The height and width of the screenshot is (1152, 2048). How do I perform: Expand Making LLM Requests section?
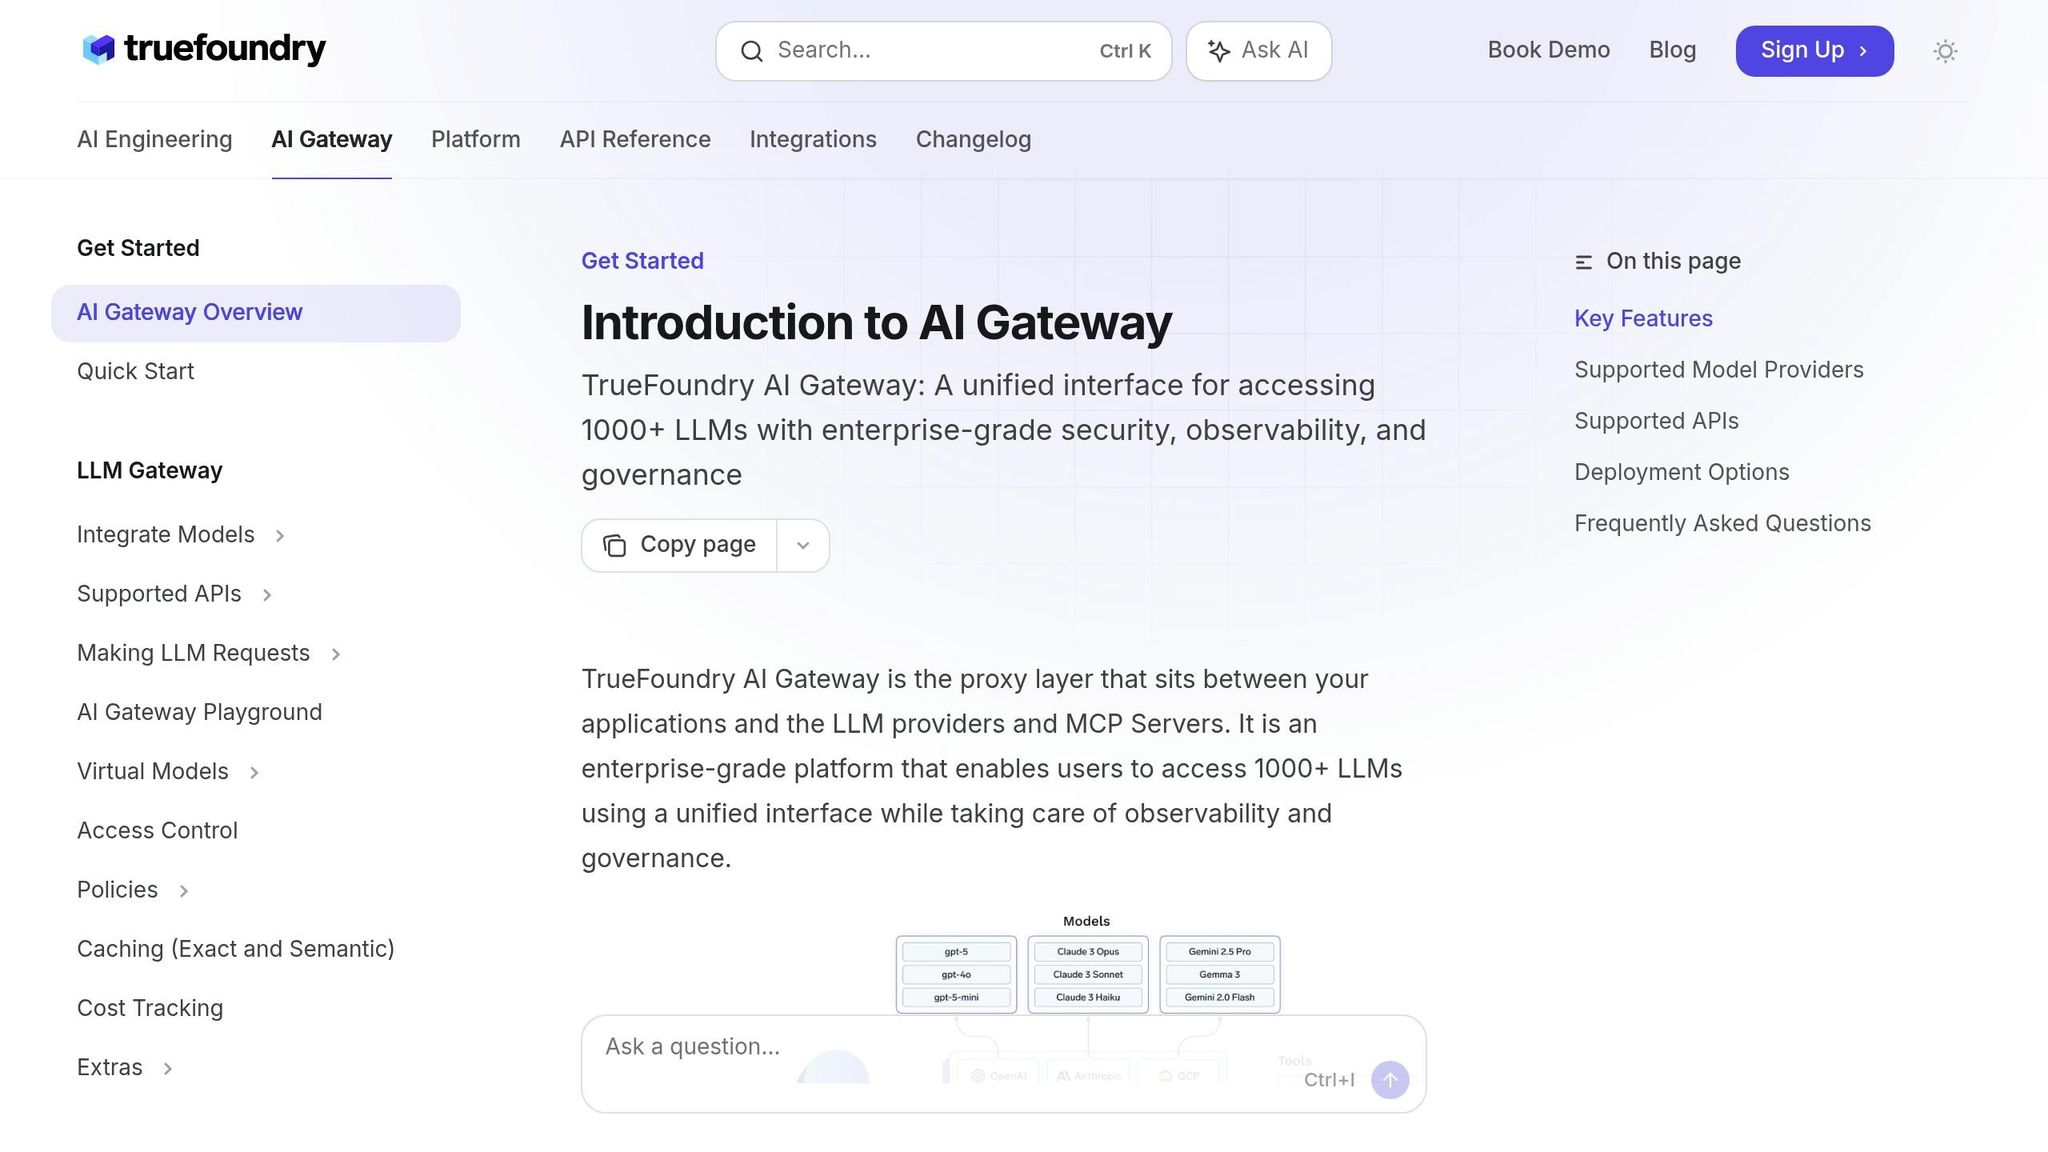point(336,654)
